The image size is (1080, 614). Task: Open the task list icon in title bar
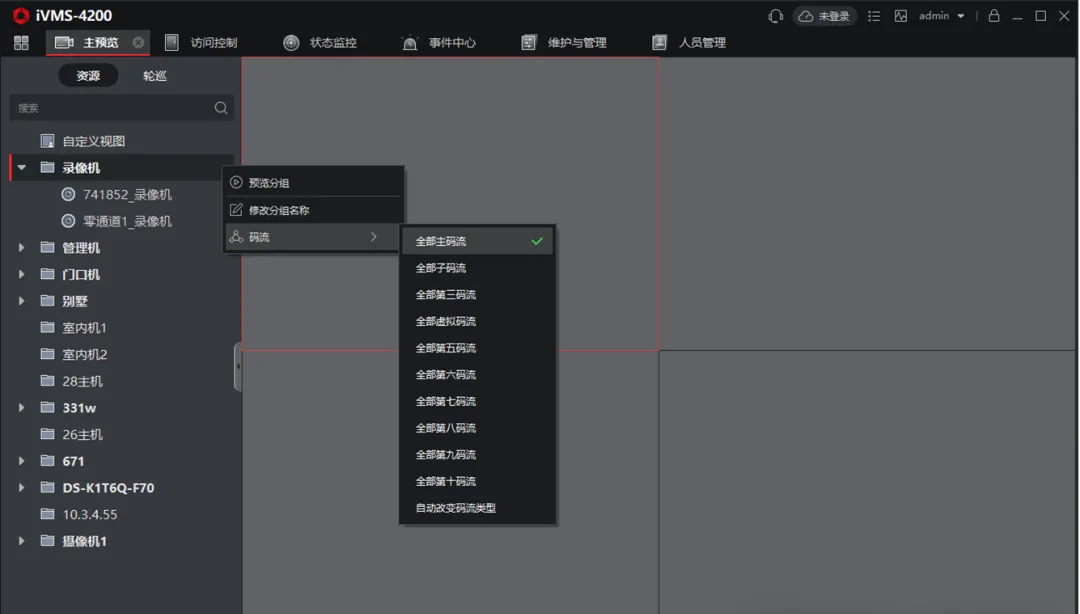(x=874, y=16)
